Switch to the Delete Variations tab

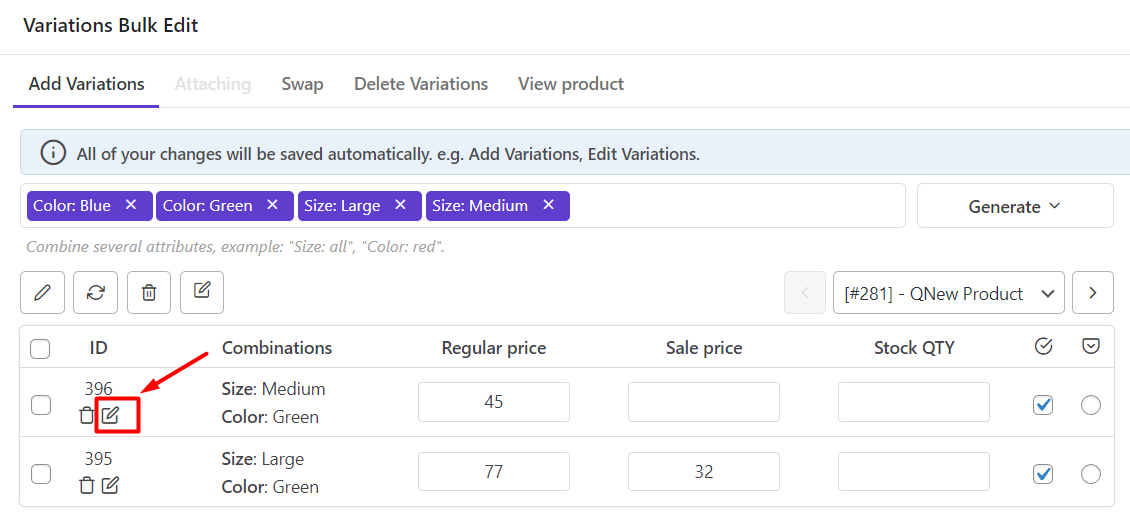click(x=421, y=84)
